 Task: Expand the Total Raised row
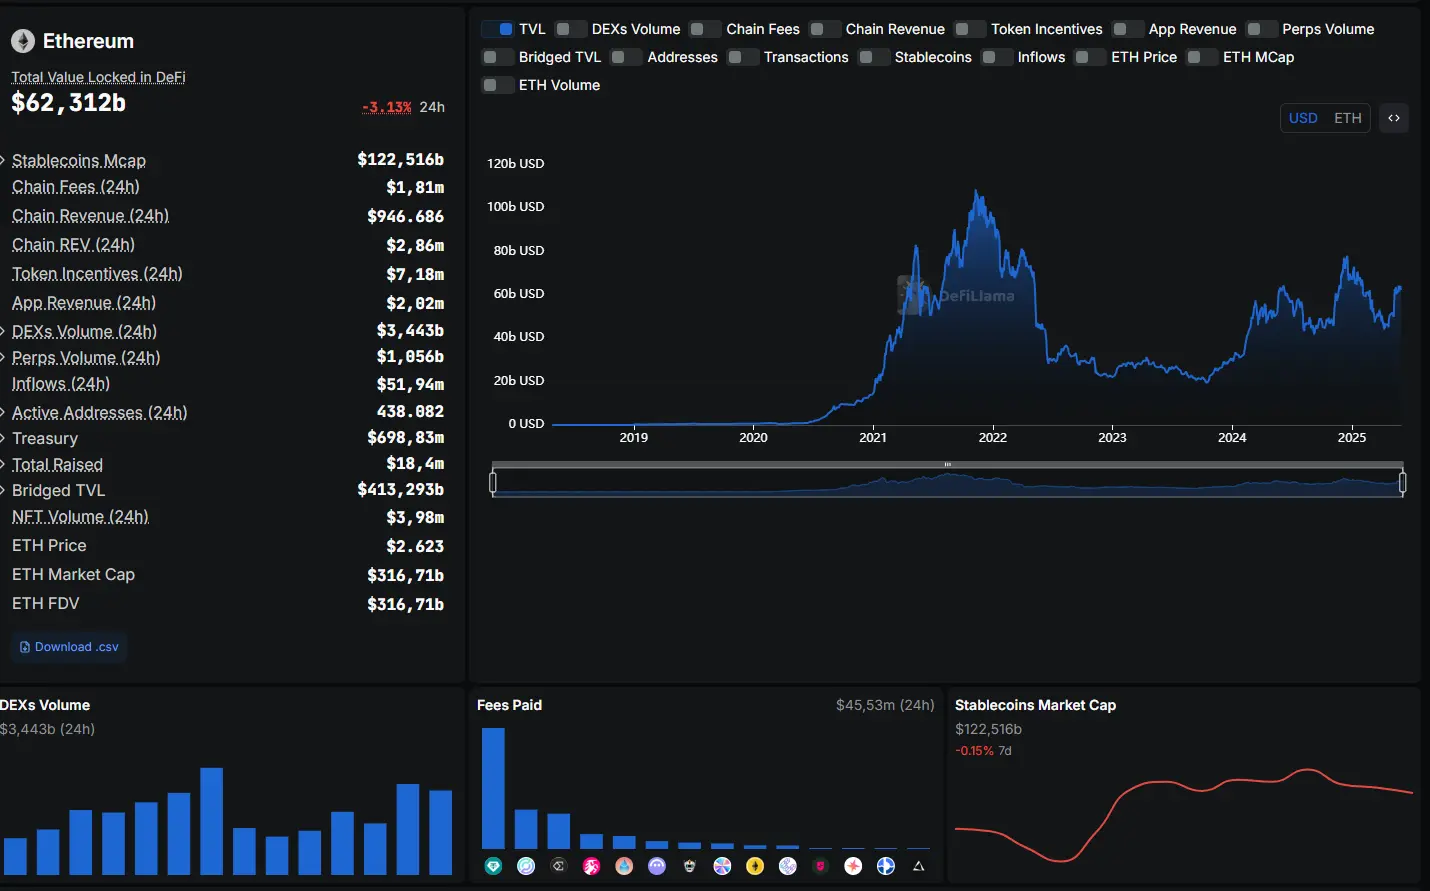click(x=3, y=464)
